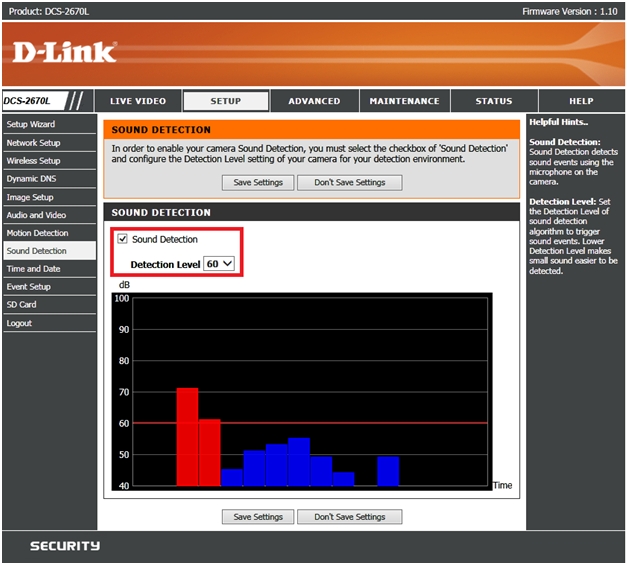628x565 pixels.
Task: Switch to the Live Video tab
Action: (139, 101)
